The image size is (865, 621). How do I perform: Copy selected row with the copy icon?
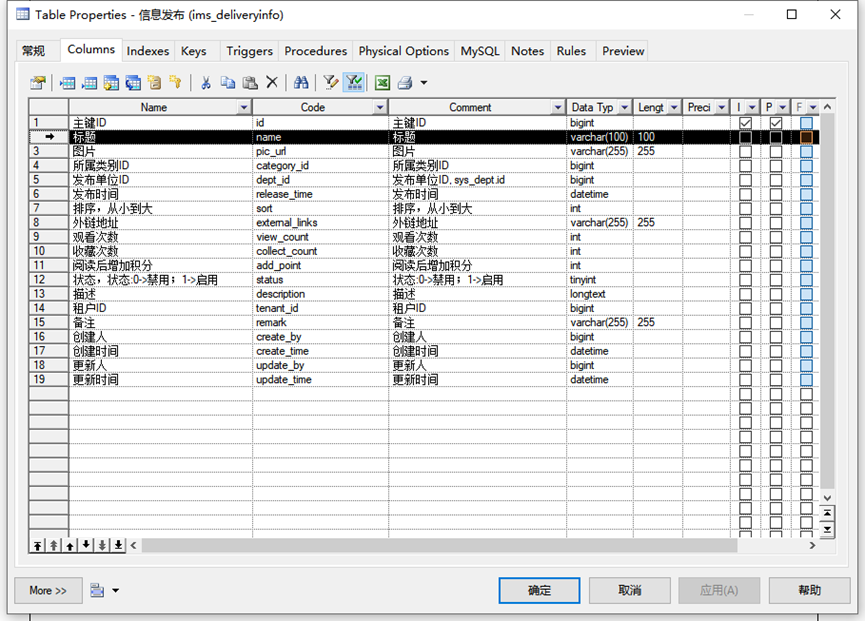[228, 83]
